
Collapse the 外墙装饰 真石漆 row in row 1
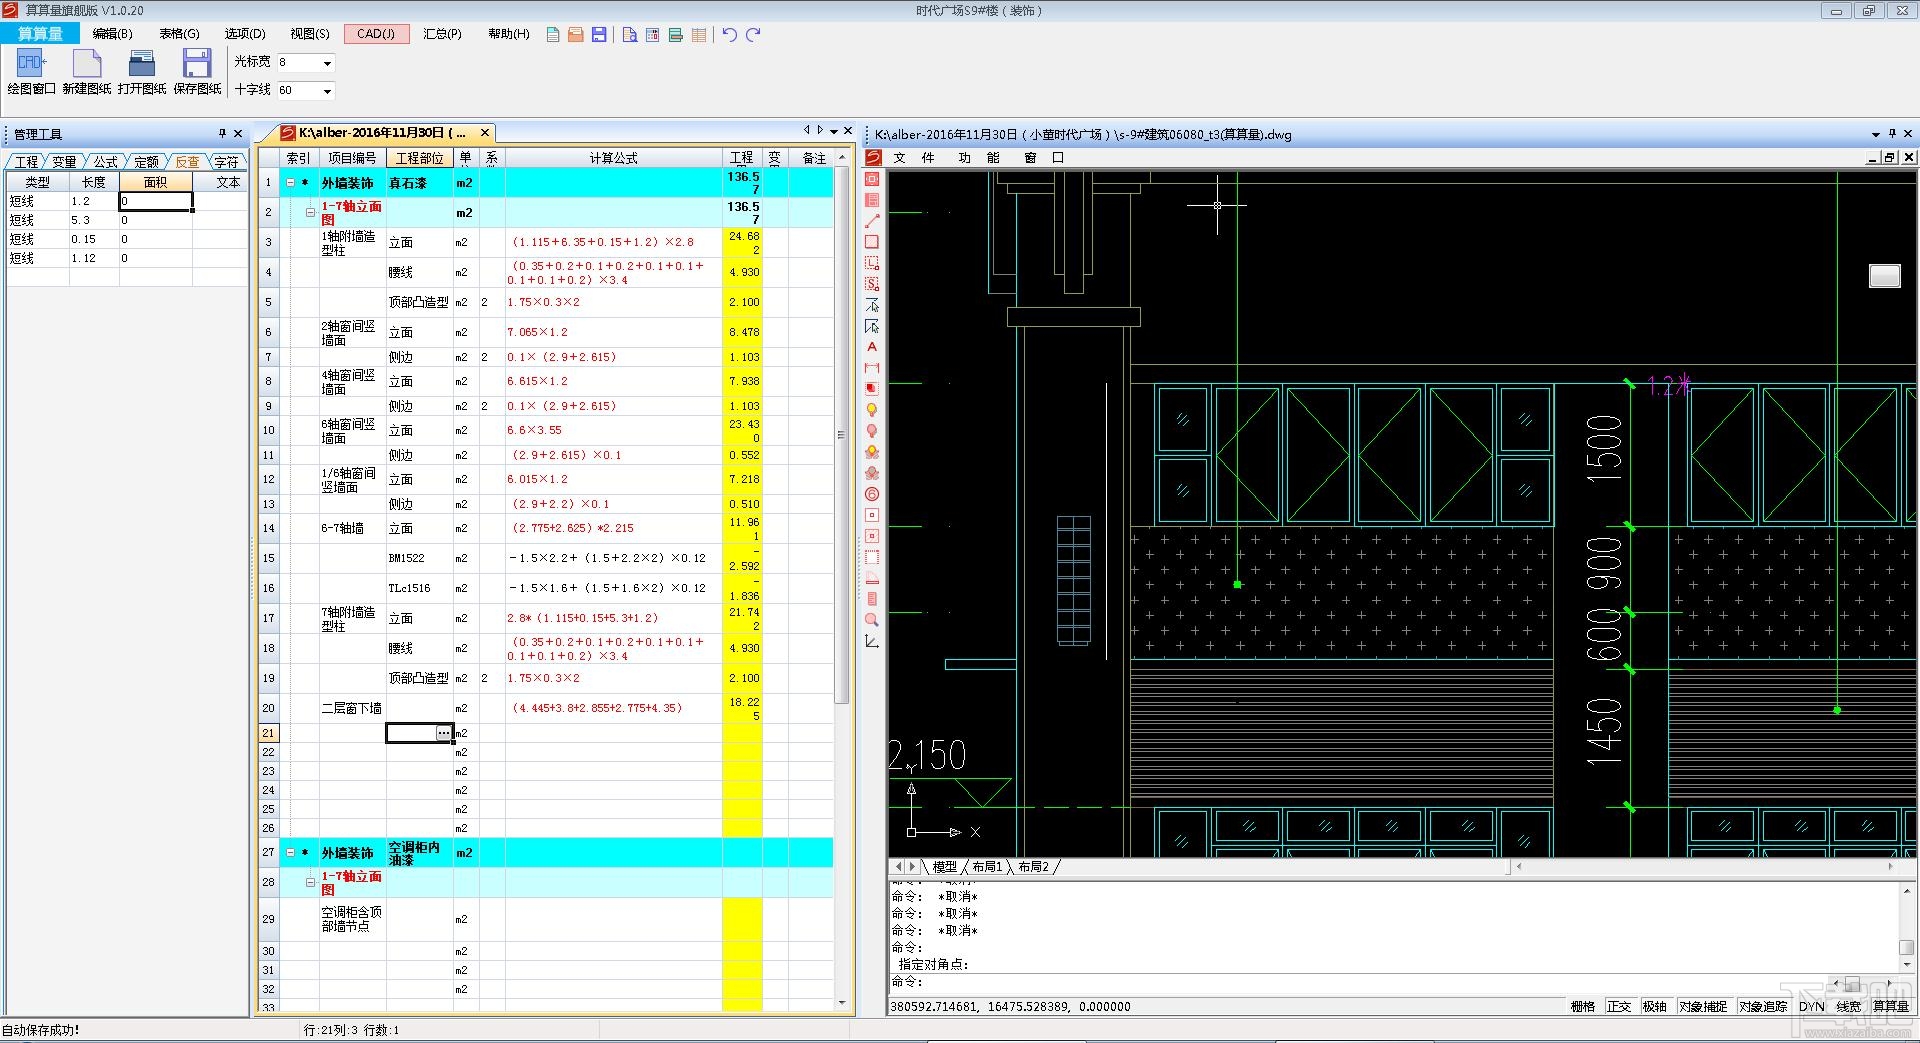291,183
